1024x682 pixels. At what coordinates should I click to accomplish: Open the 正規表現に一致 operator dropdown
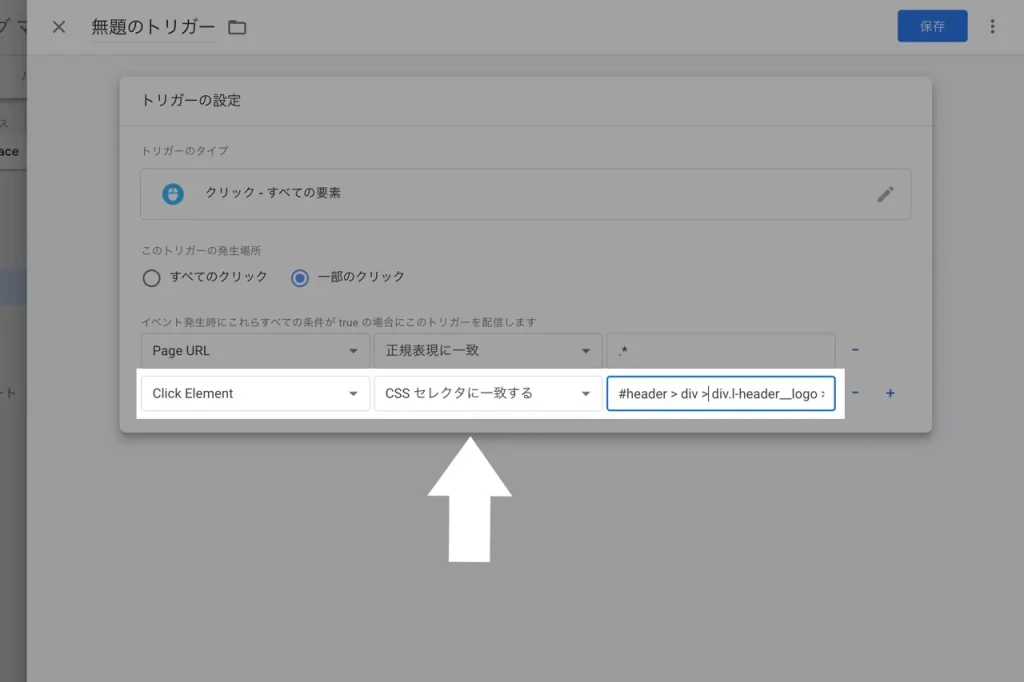point(488,351)
